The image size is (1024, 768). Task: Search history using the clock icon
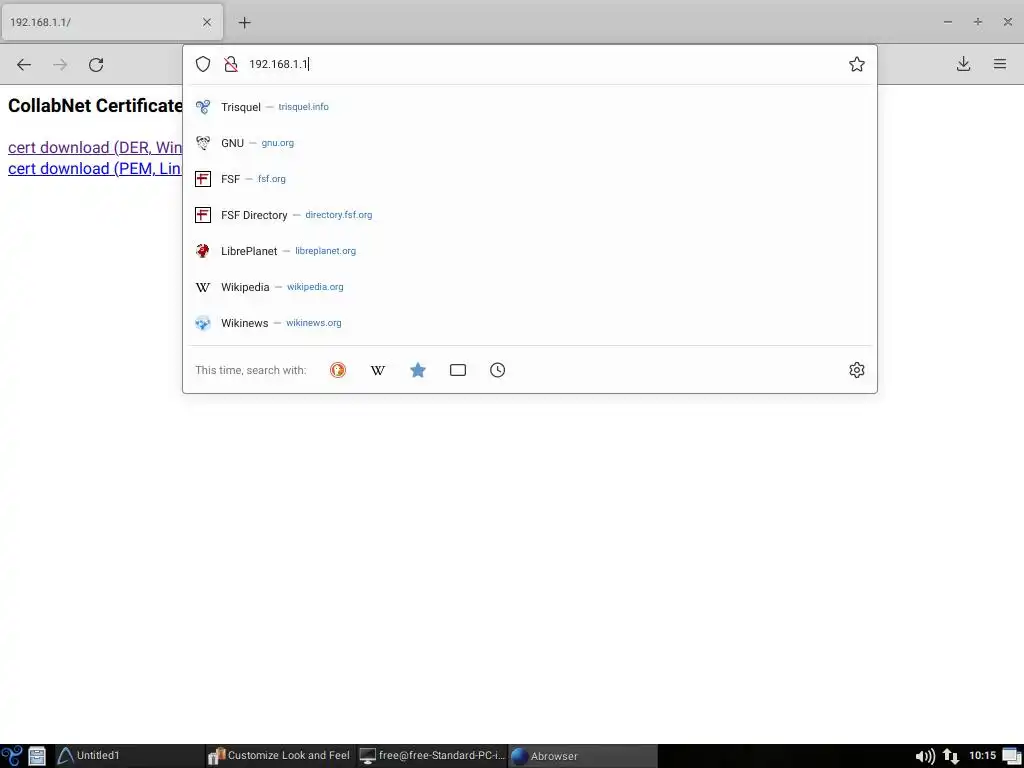(498, 370)
